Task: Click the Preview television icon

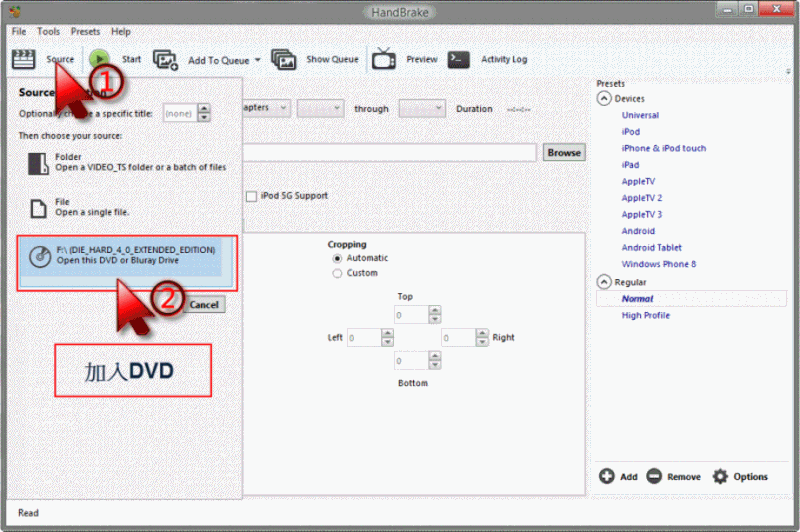Action: (x=384, y=59)
